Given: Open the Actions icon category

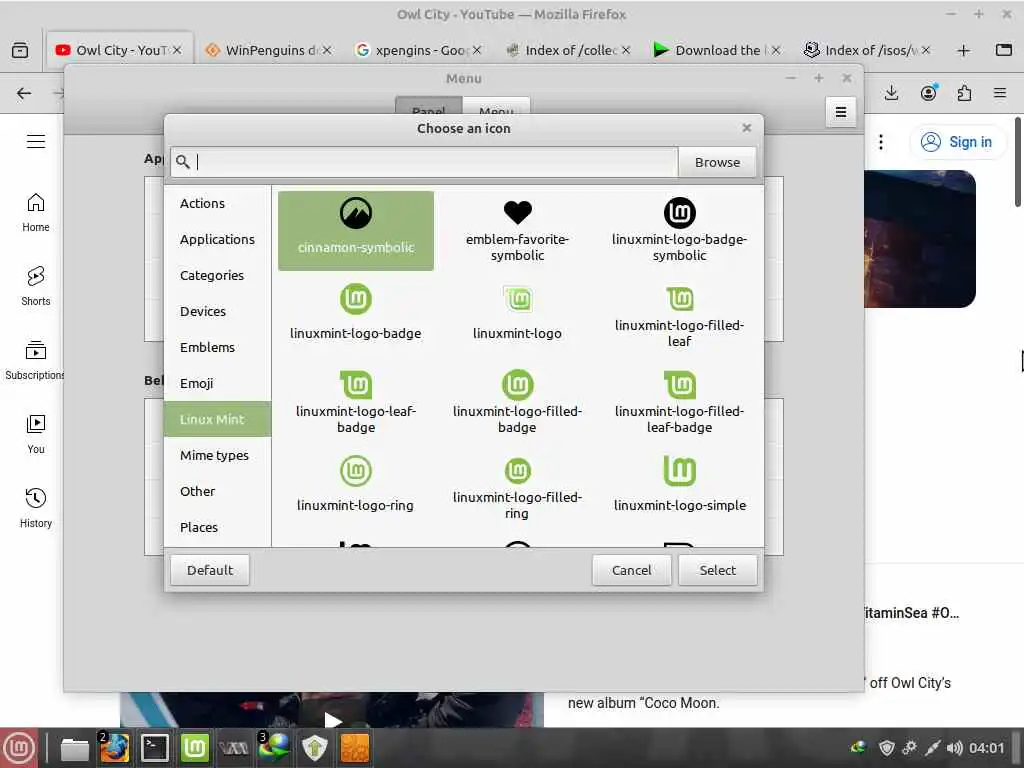Looking at the screenshot, I should point(217,203).
